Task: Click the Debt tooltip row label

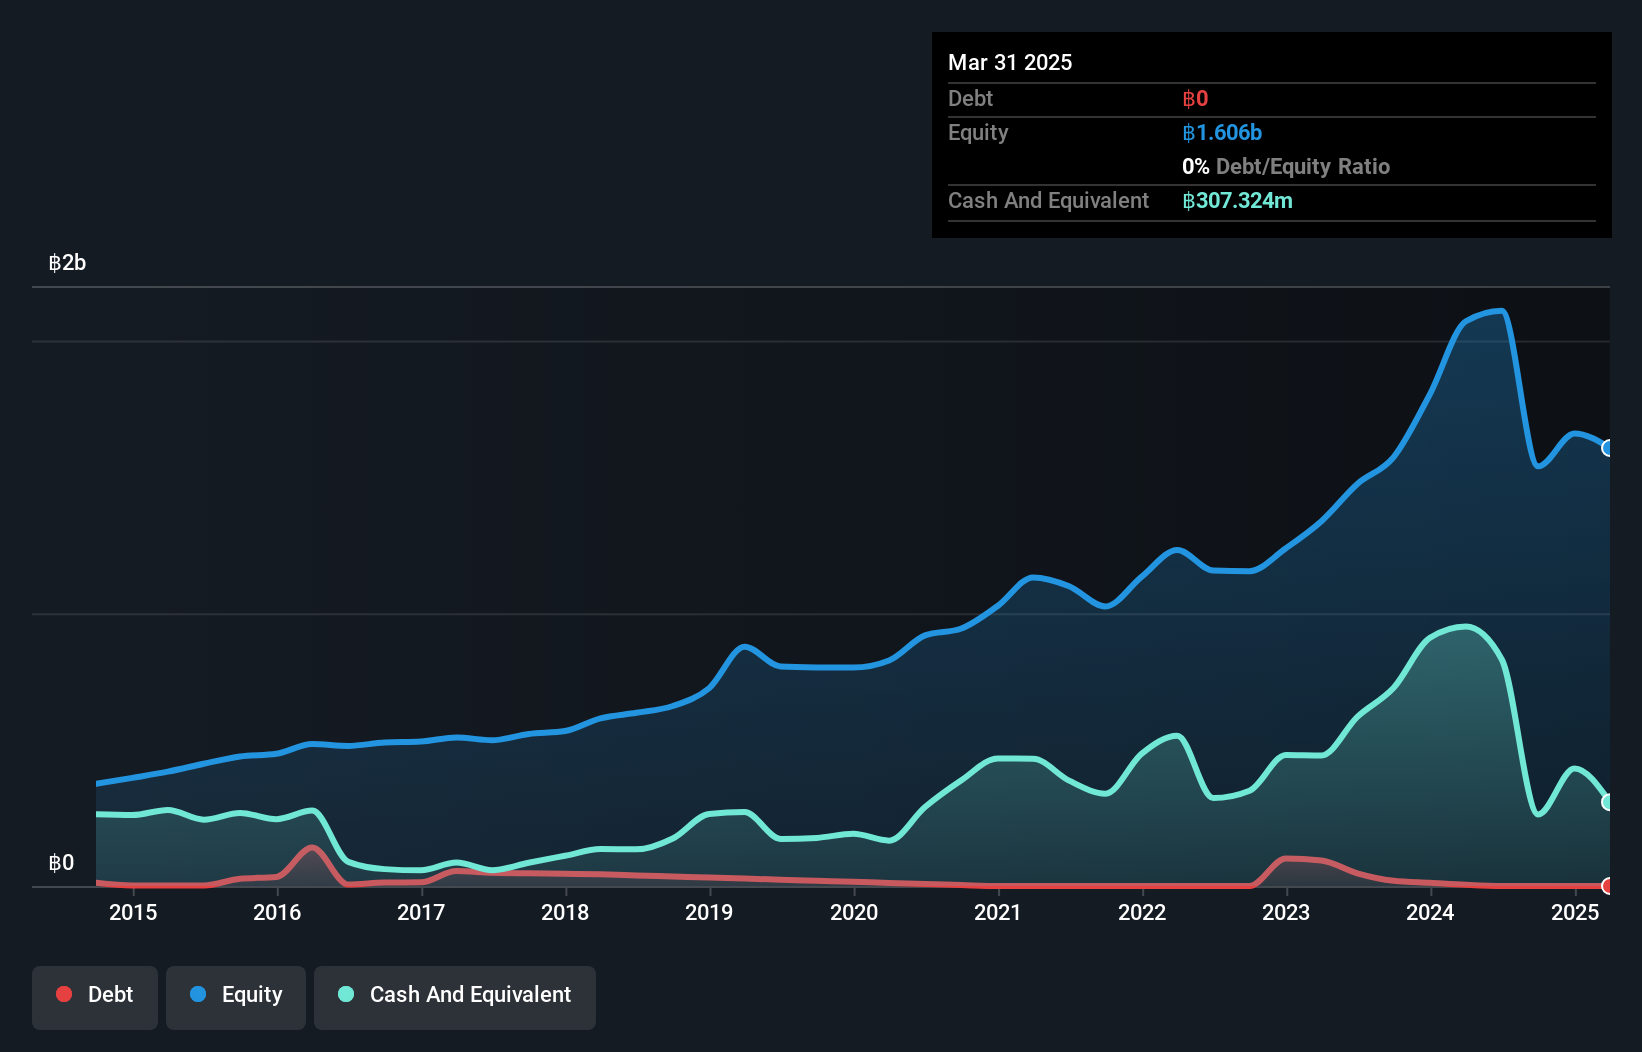Action: [x=970, y=98]
